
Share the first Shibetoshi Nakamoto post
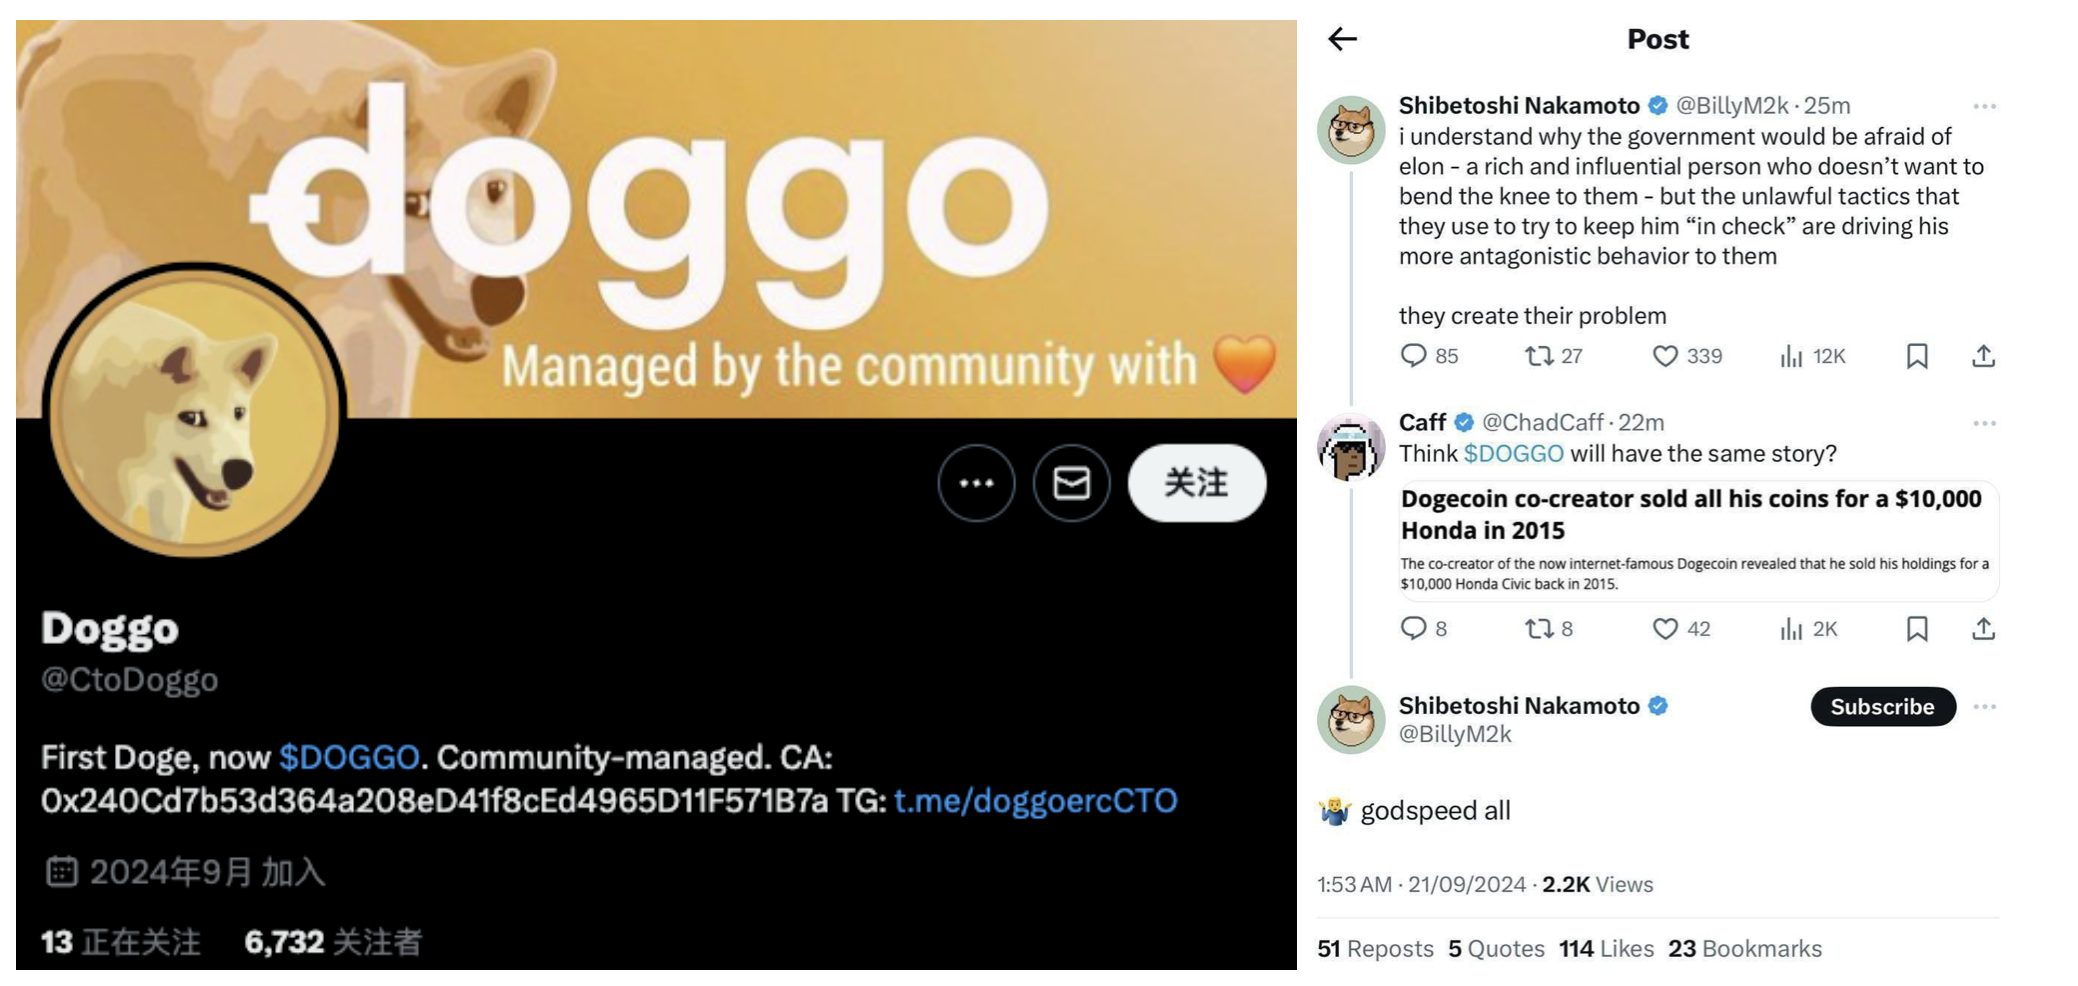pyautogui.click(x=1984, y=356)
